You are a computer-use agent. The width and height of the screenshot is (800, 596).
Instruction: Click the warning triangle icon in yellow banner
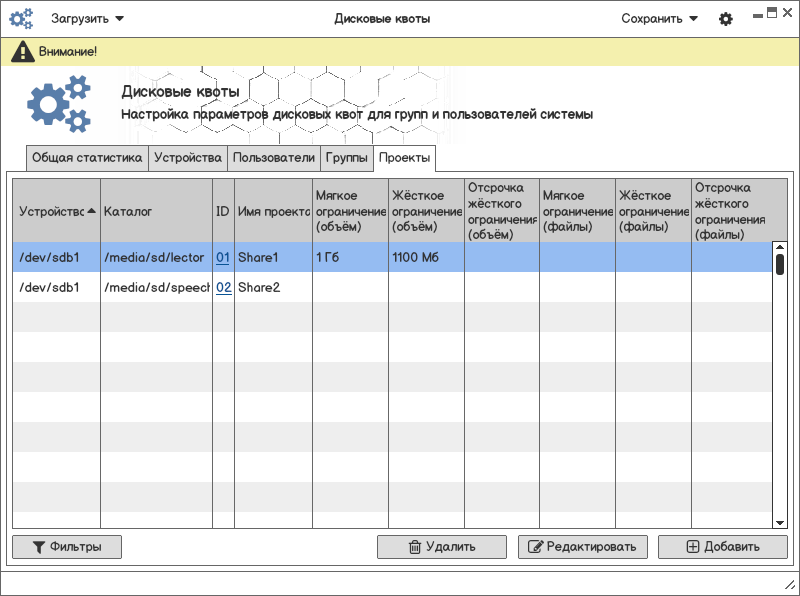pos(24,51)
